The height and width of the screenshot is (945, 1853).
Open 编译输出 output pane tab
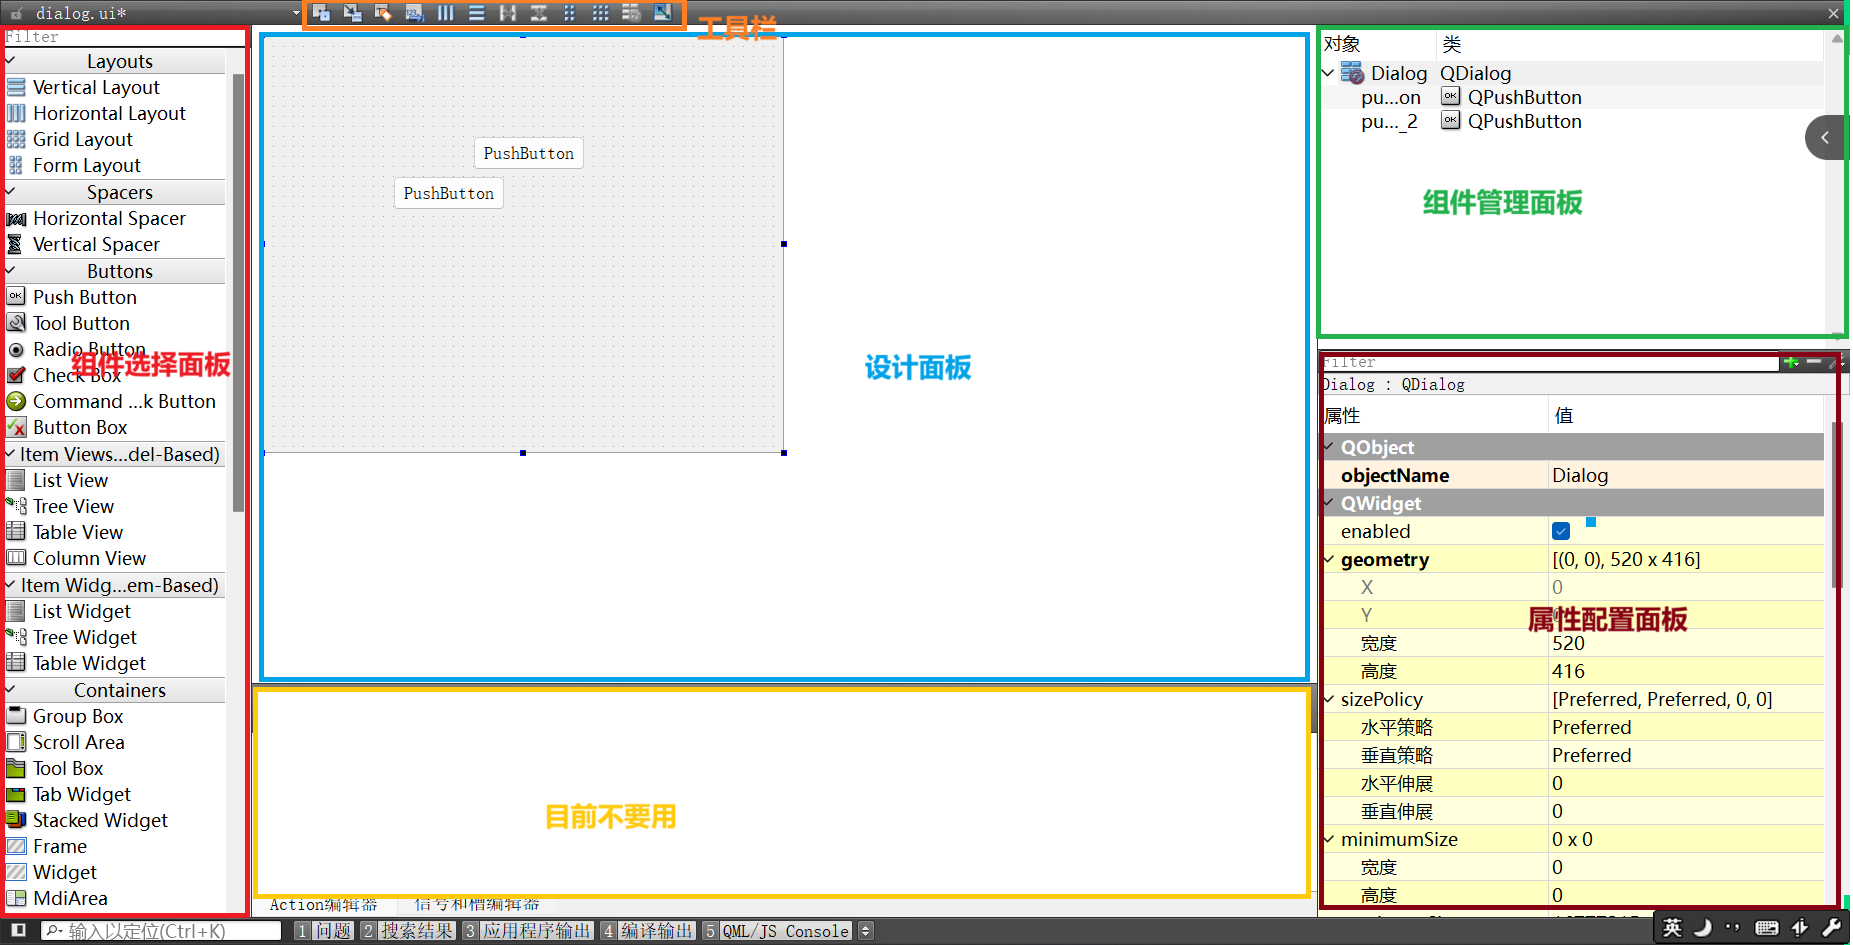(x=647, y=931)
